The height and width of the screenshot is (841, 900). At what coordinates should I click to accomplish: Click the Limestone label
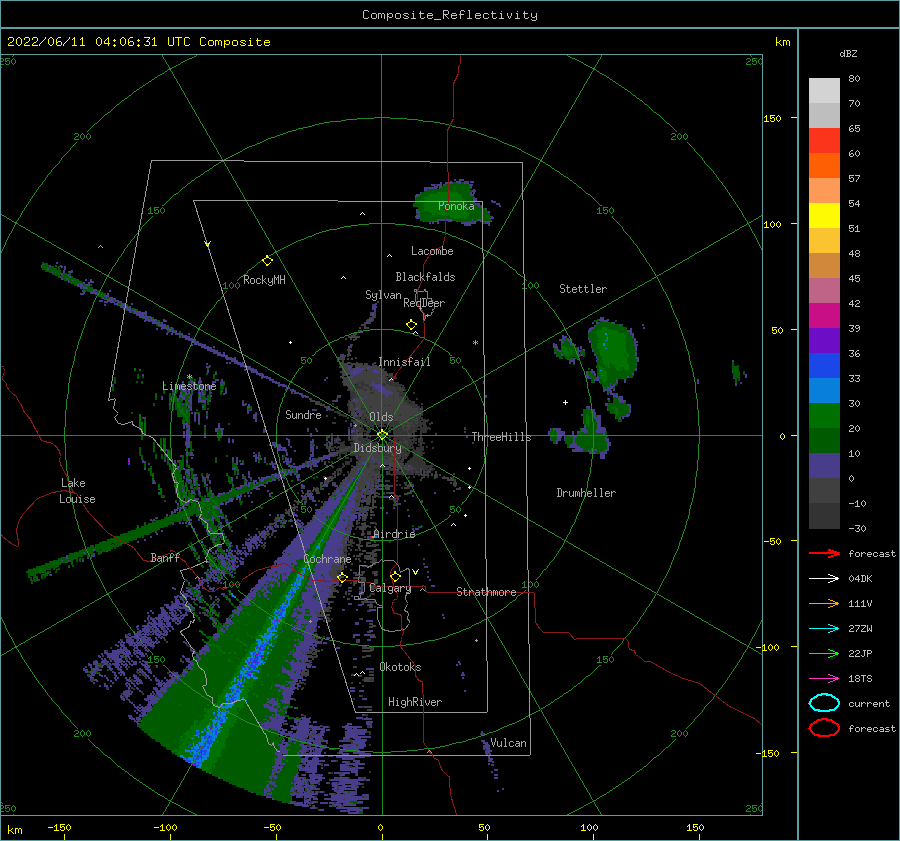[189, 386]
